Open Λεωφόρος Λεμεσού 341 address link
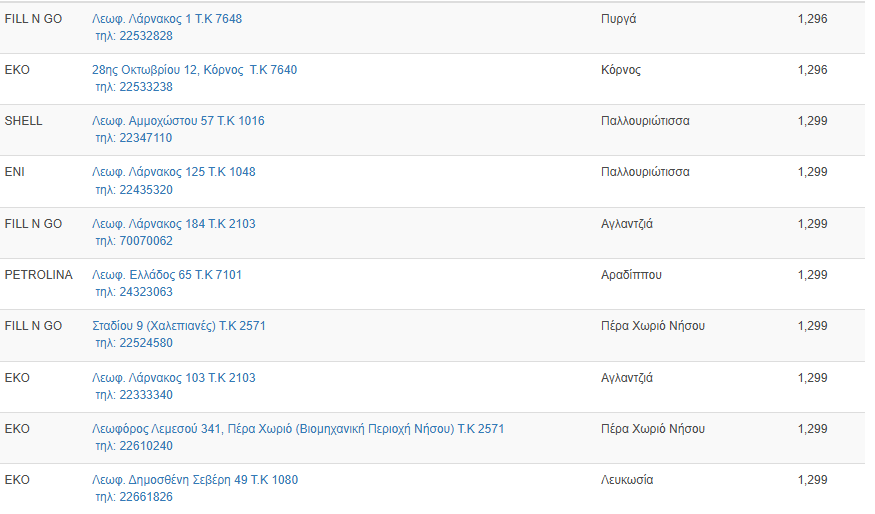Viewport: 875px width, 514px height. (298, 429)
